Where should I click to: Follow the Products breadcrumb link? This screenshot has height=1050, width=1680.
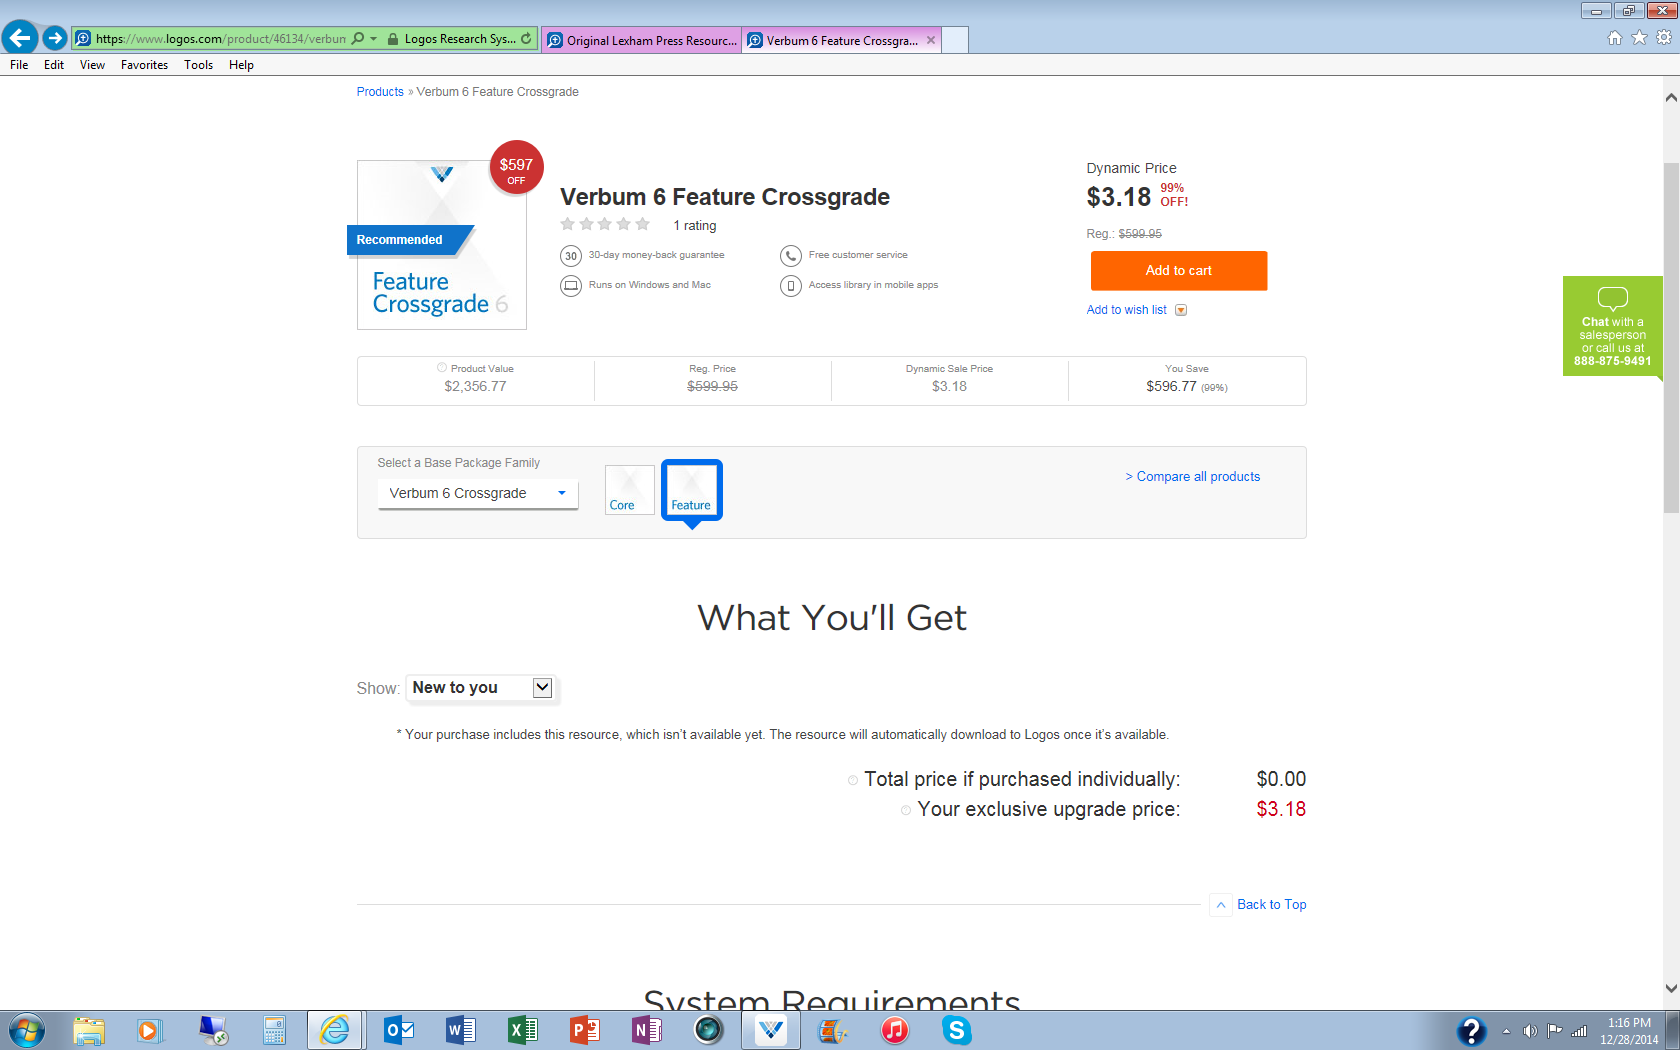click(380, 92)
